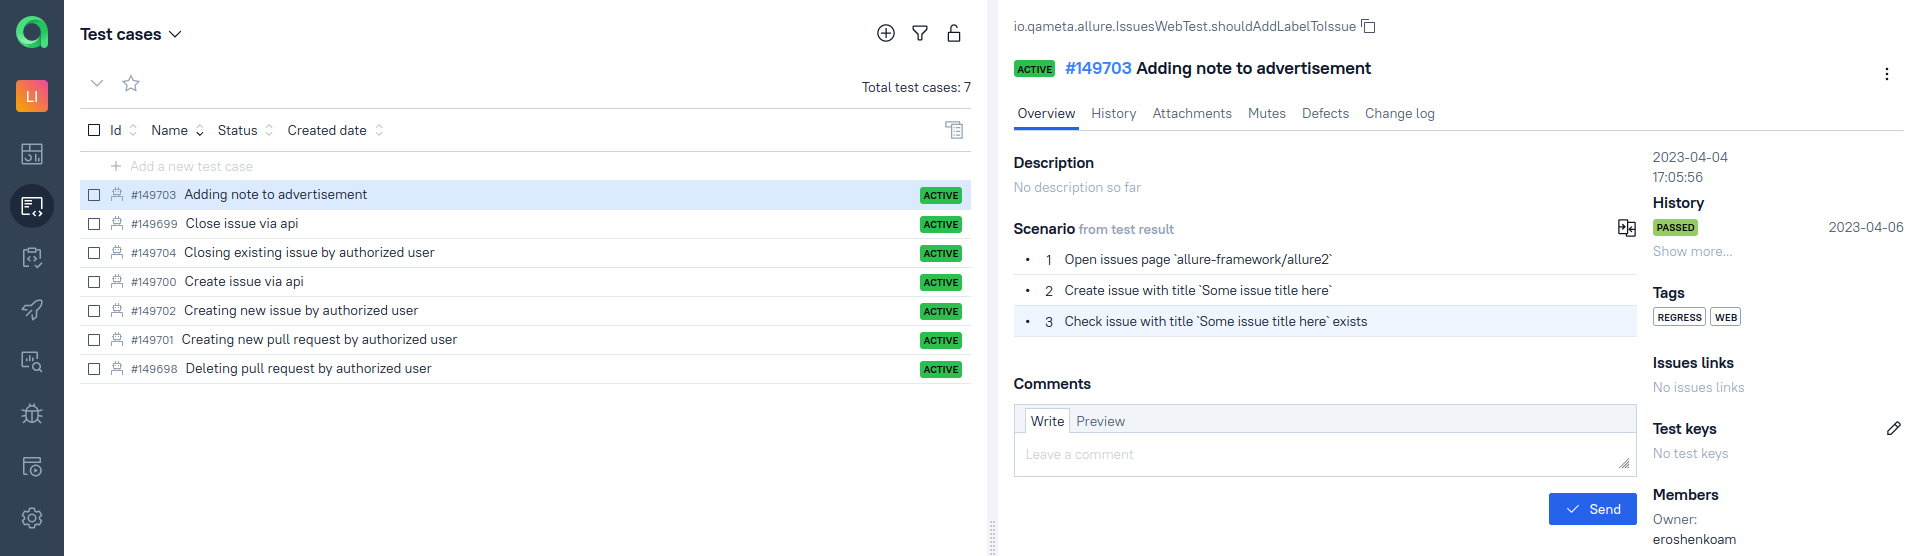Open the Attachments tab
1911x556 pixels.
click(1191, 114)
